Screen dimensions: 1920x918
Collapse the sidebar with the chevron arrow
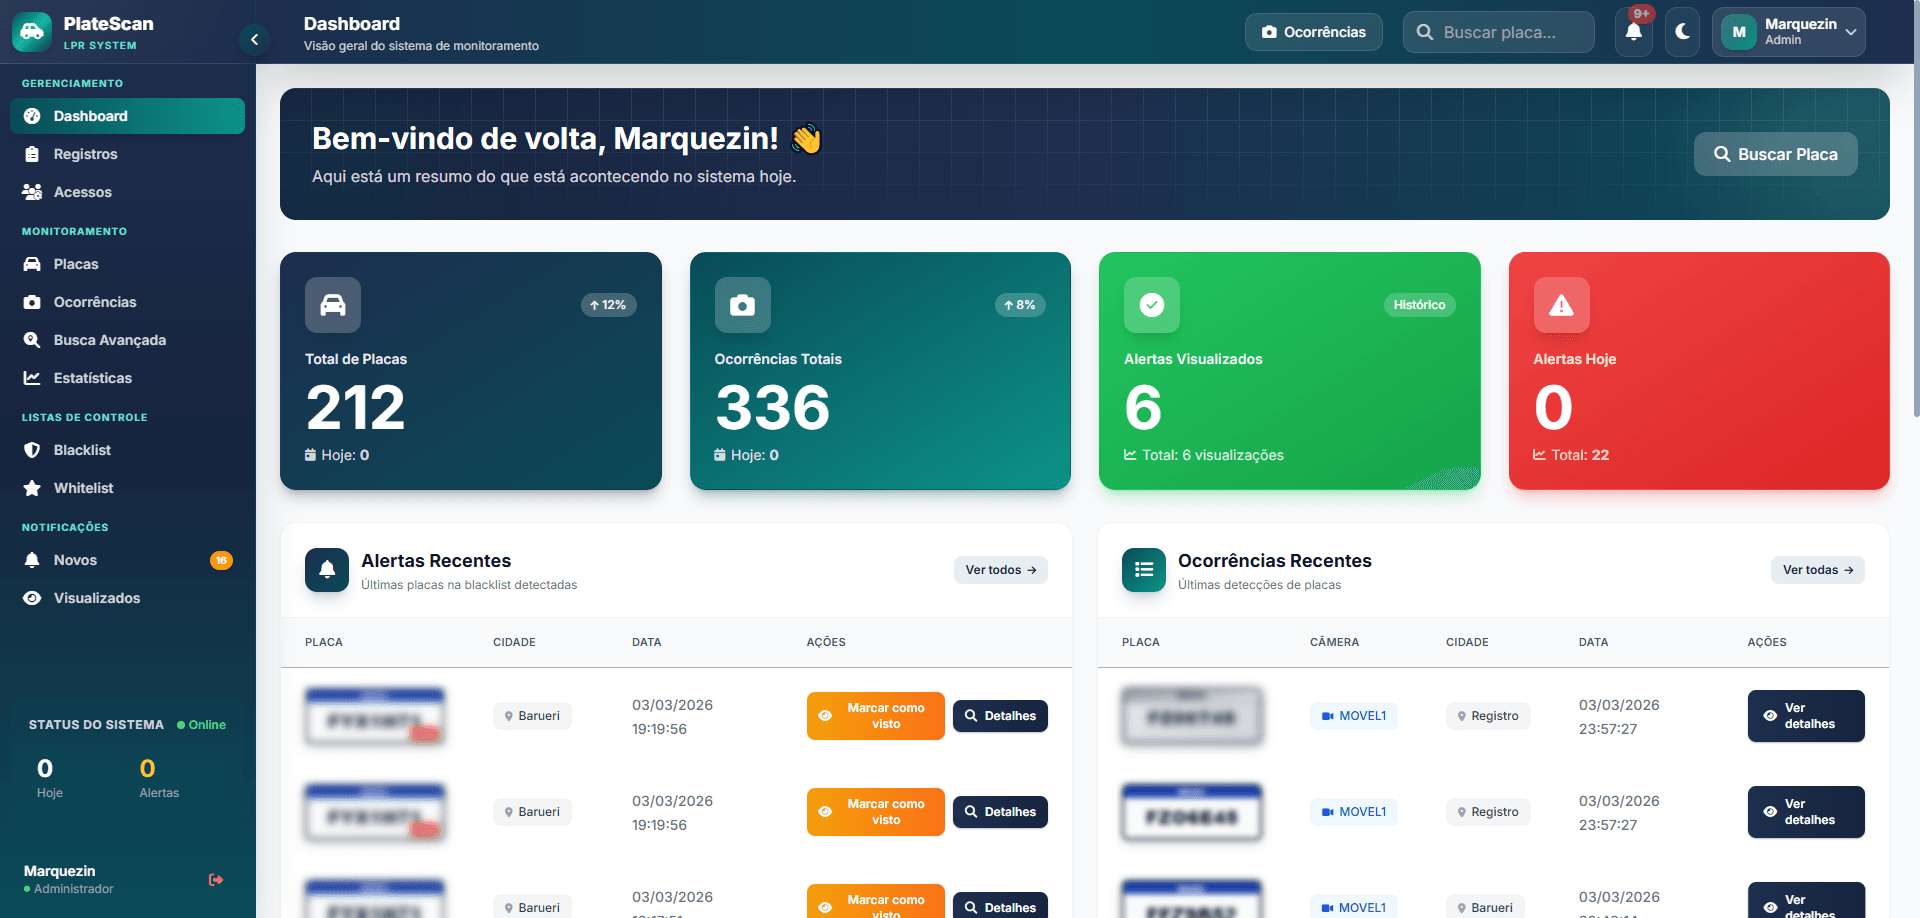point(255,38)
